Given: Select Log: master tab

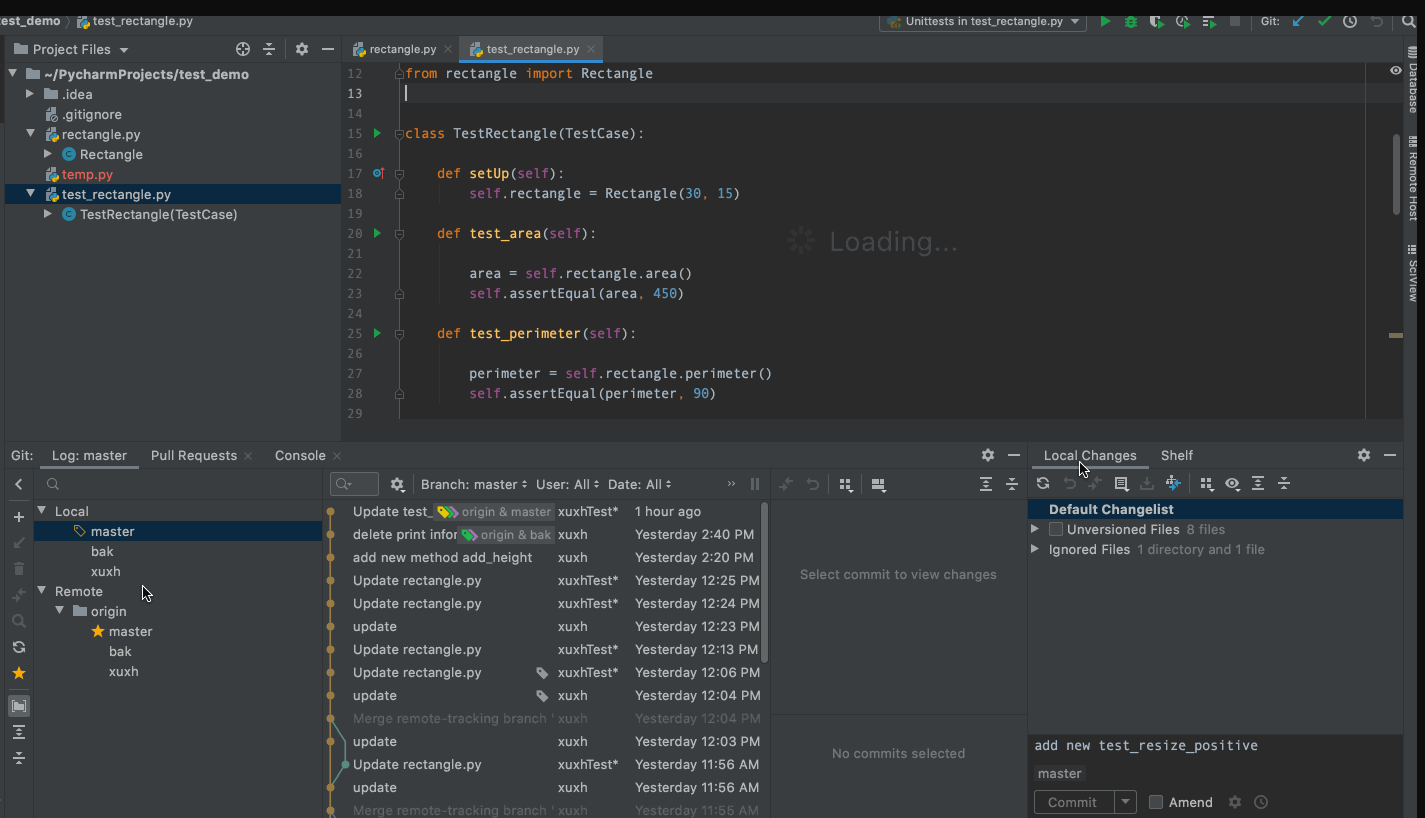Looking at the screenshot, I should click(x=89, y=455).
